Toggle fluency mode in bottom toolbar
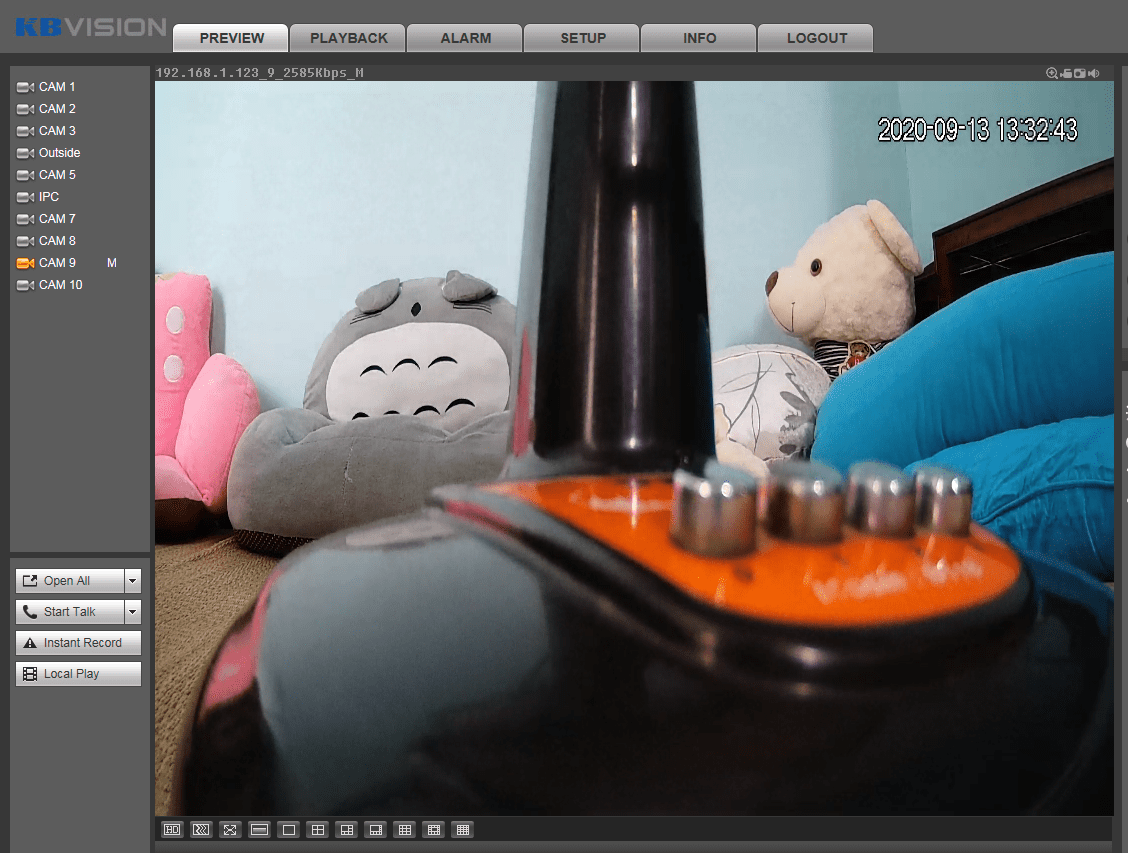This screenshot has height=853, width=1128. tap(201, 830)
